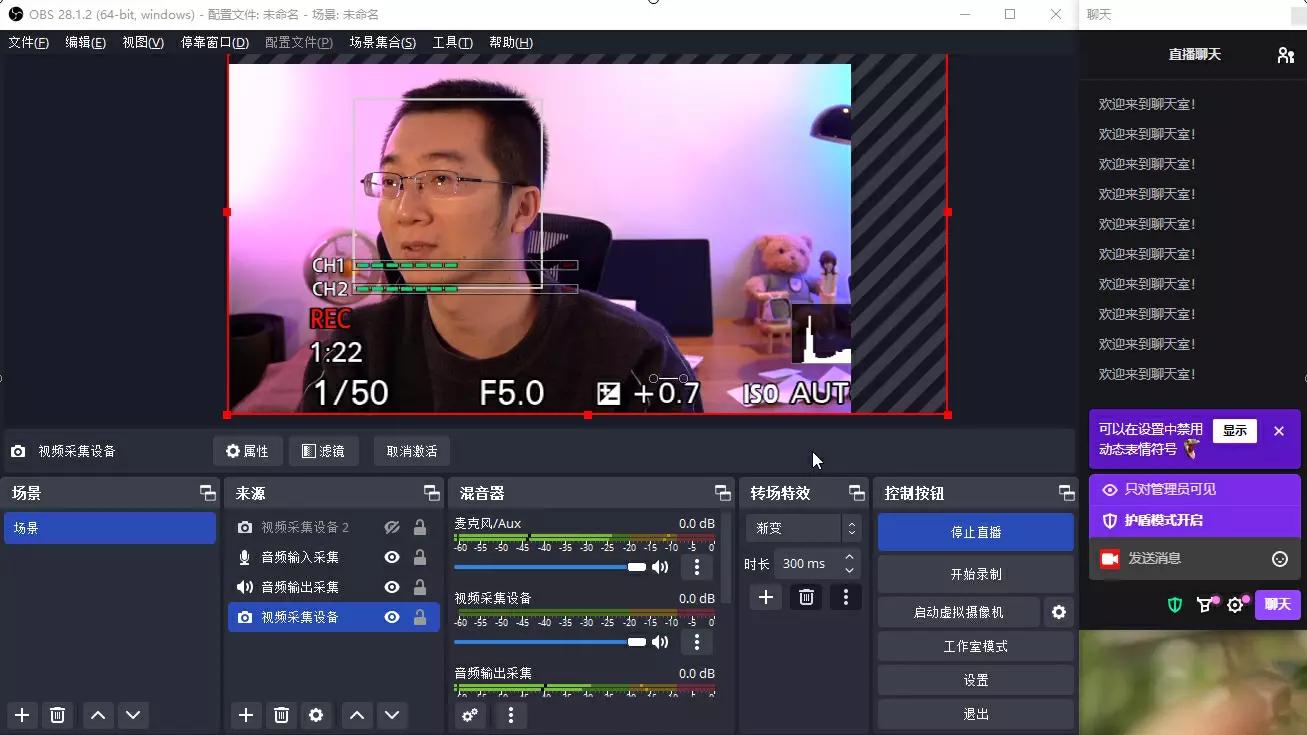Open advanced audio properties gear in 混音器
The width and height of the screenshot is (1307, 735).
point(470,715)
